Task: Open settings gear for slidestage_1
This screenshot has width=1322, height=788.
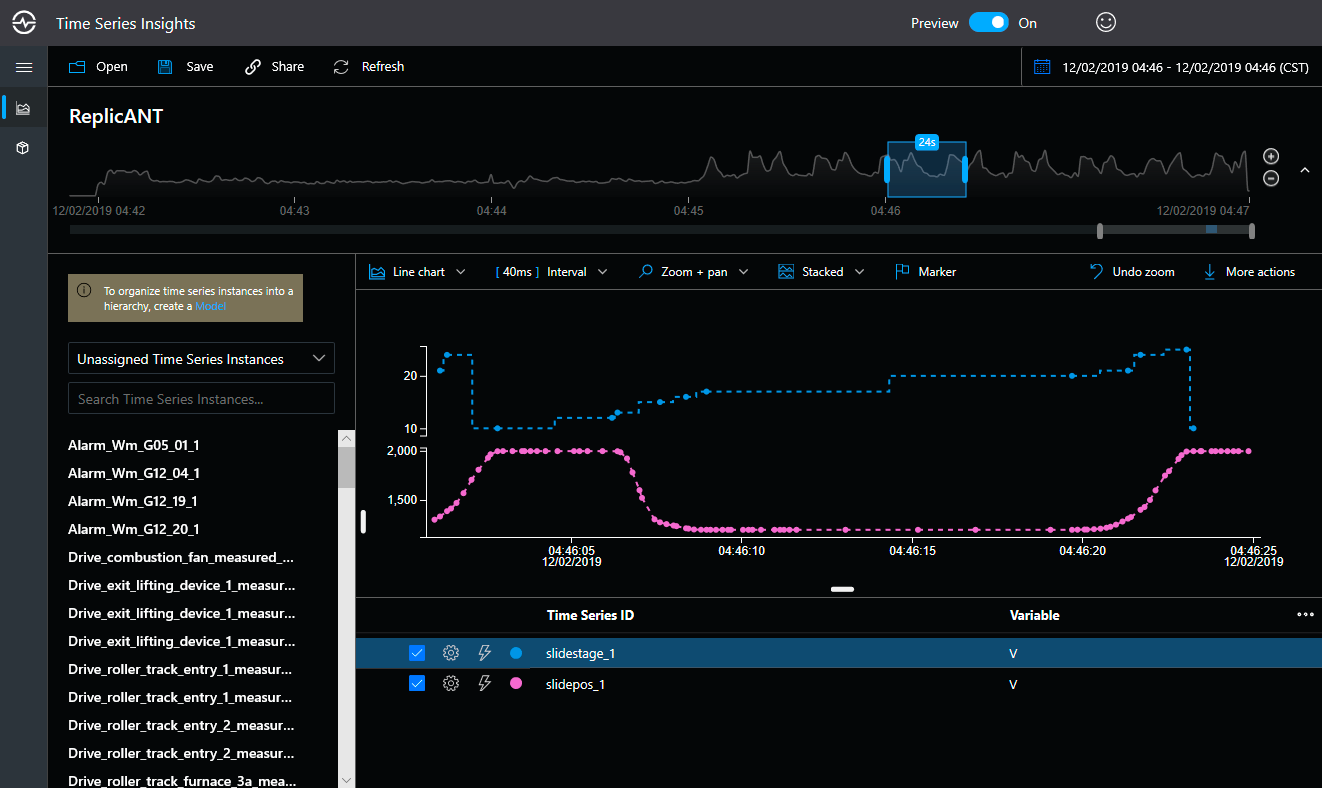Action: [x=451, y=653]
